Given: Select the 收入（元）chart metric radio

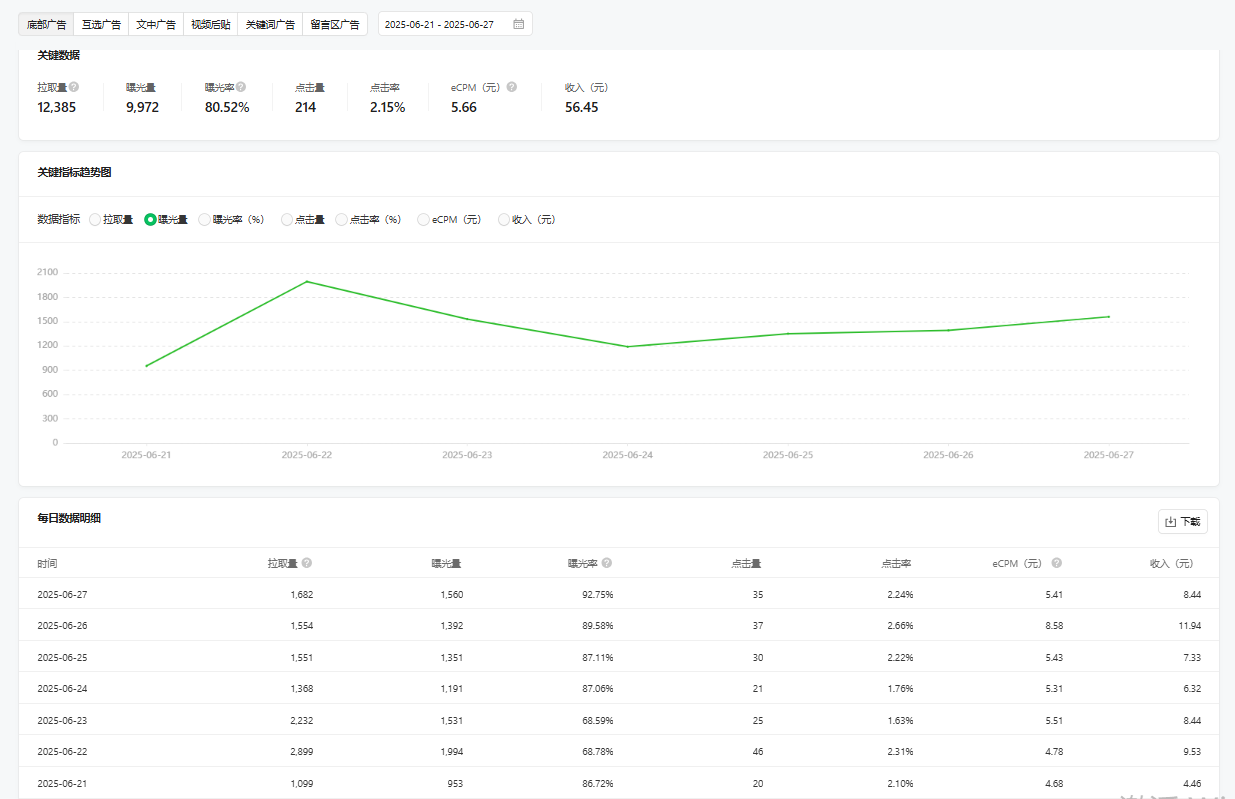Looking at the screenshot, I should tap(504, 219).
